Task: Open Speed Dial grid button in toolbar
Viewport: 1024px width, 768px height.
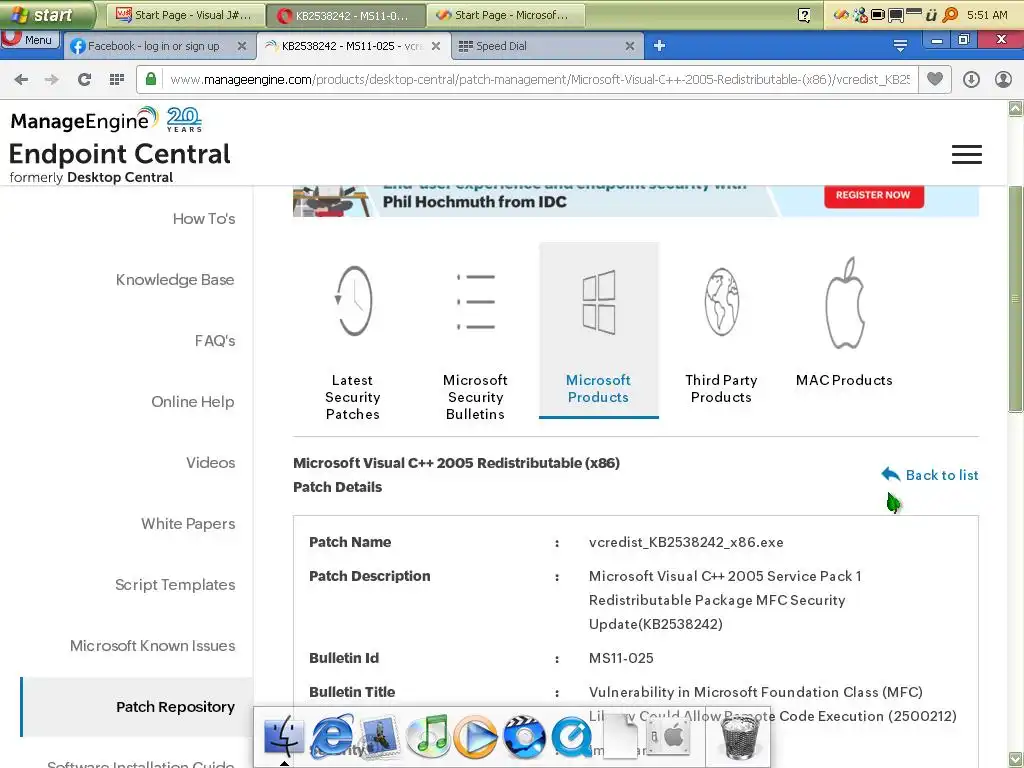Action: [117, 80]
